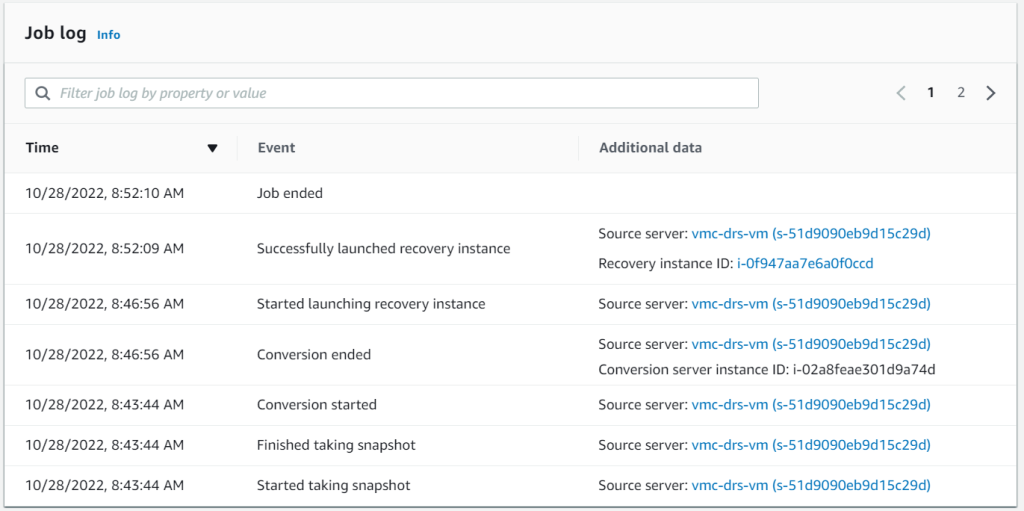Click the Job ended event text
This screenshot has width=1024, height=511.
[x=290, y=193]
